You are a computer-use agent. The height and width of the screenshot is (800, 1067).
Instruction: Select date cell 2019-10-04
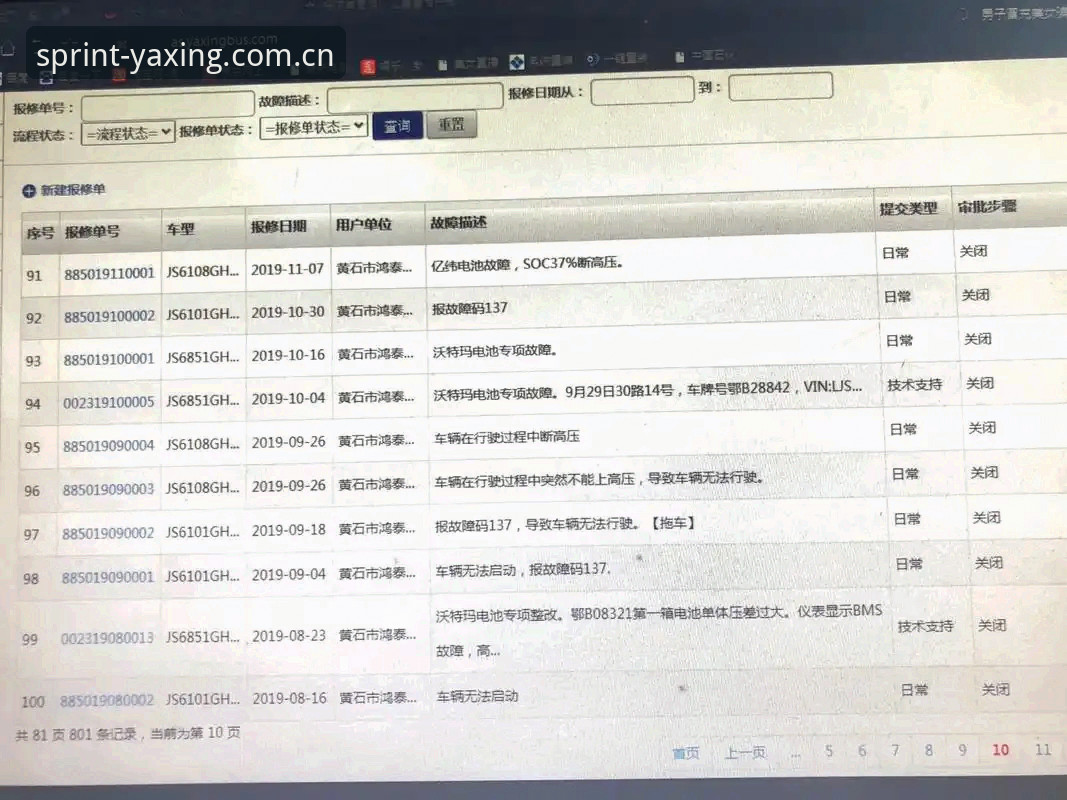[x=289, y=399]
